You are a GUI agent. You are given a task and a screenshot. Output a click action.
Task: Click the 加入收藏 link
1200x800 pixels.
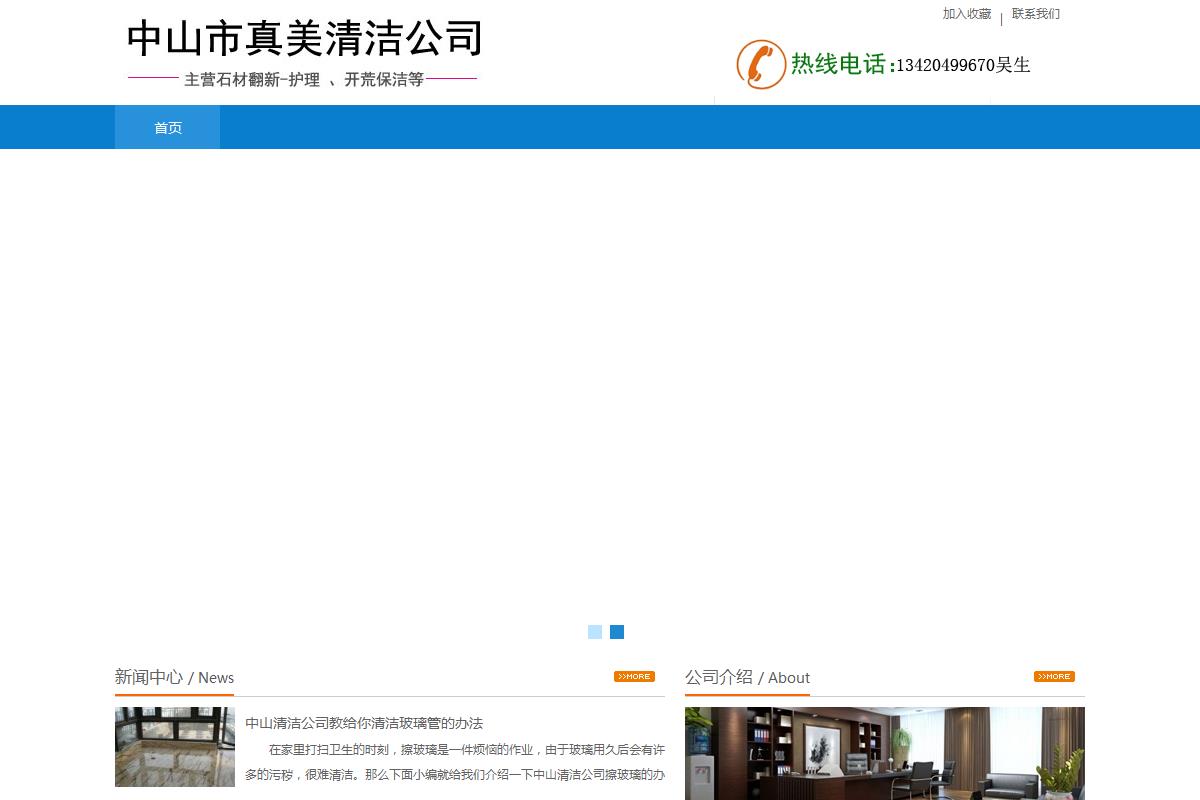pos(967,14)
